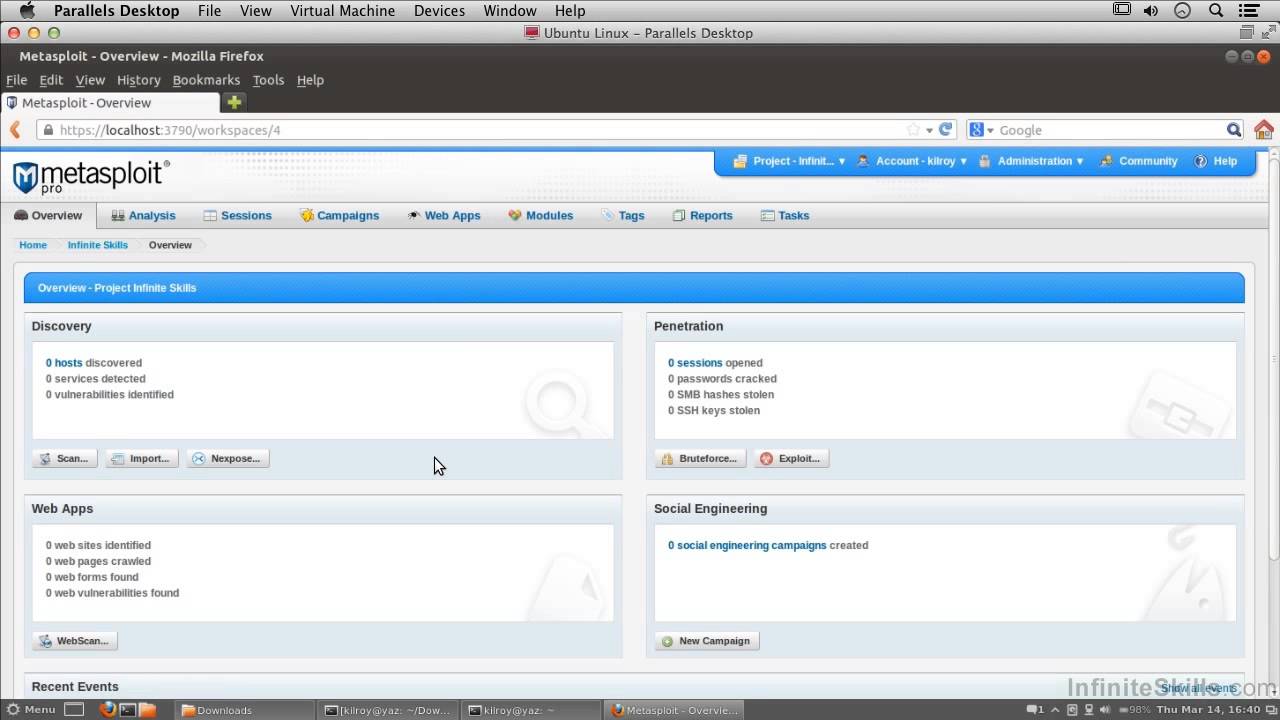Click the Home breadcrumb link
The height and width of the screenshot is (720, 1280).
tap(33, 245)
